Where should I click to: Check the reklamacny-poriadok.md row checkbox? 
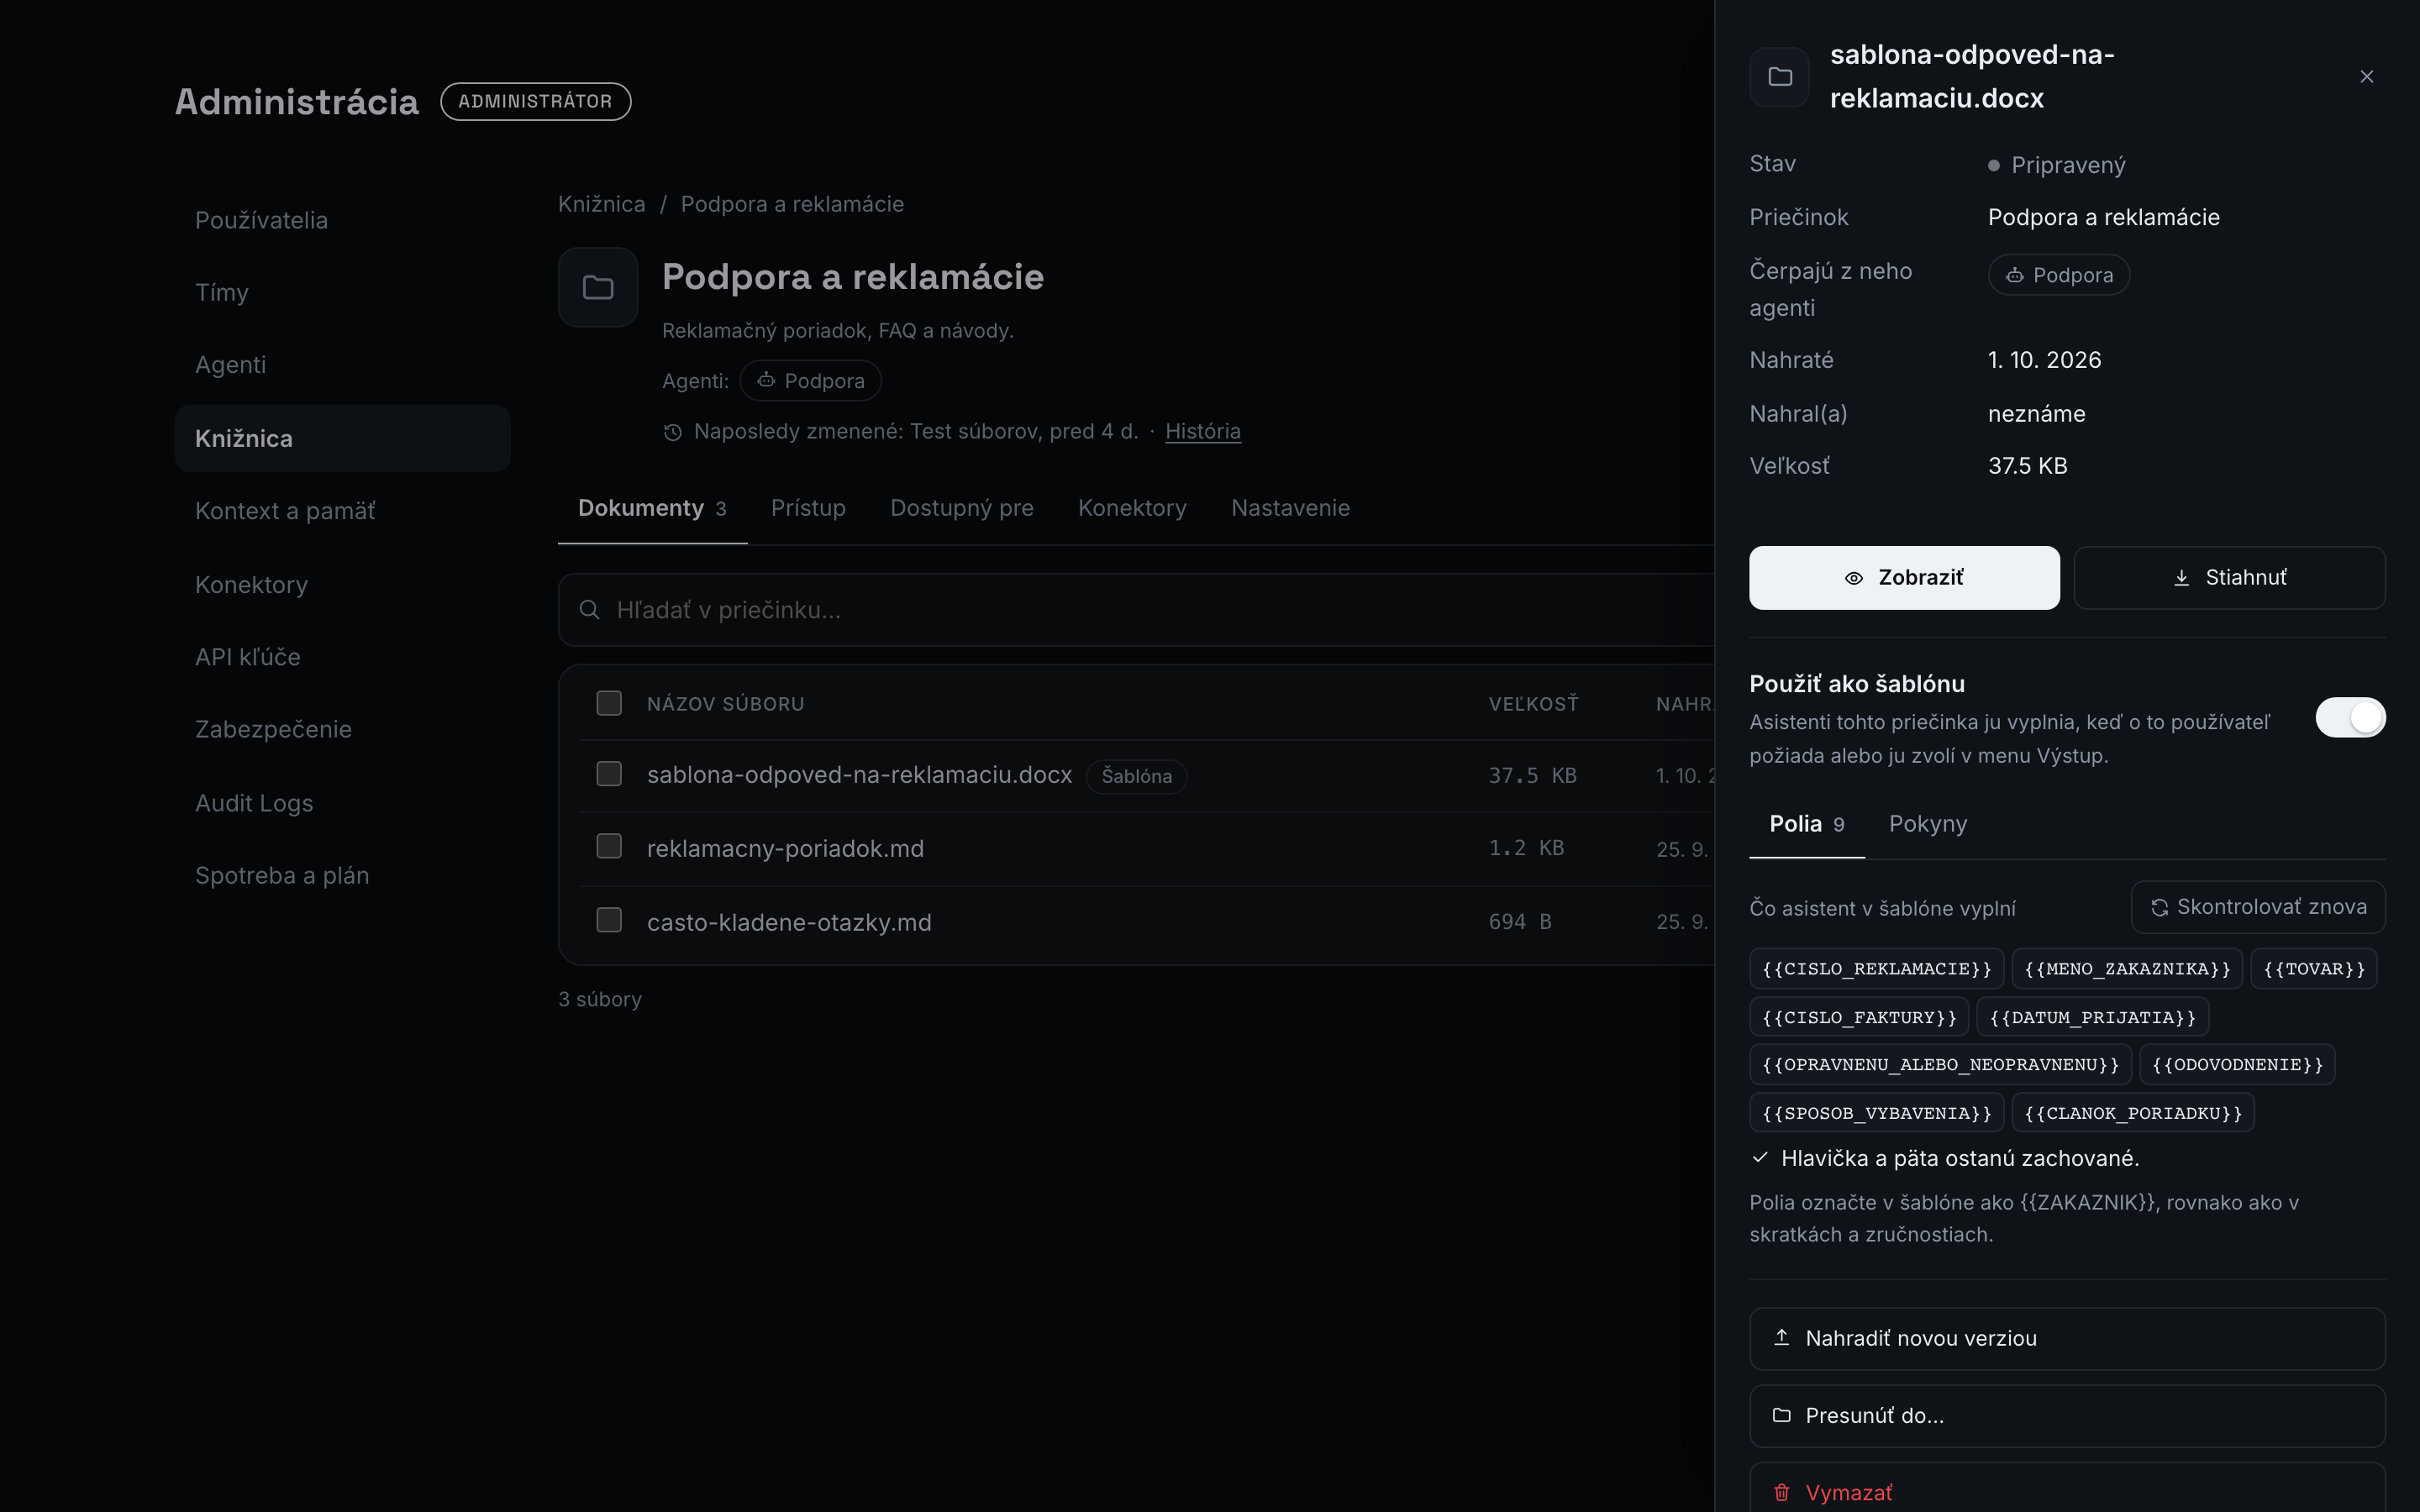(609, 846)
